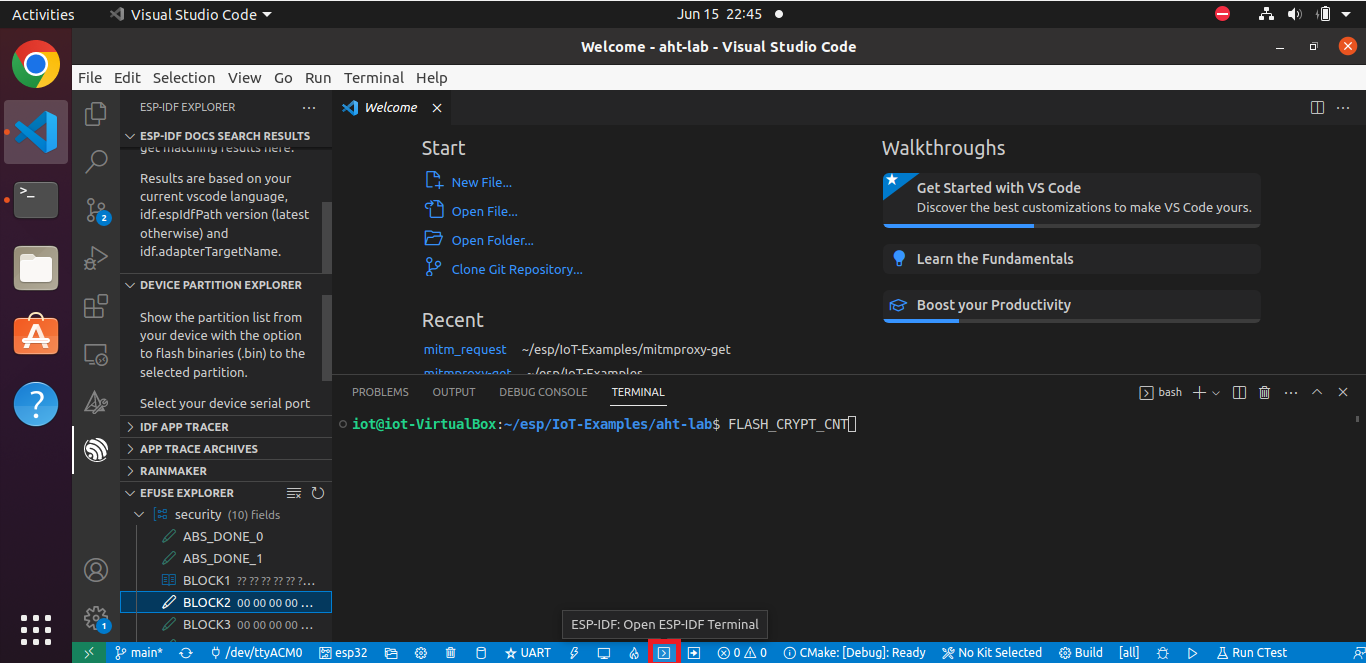Click the ESP-IDF current project folder icon
Viewport: 1366px width, 663px height.
point(391,653)
